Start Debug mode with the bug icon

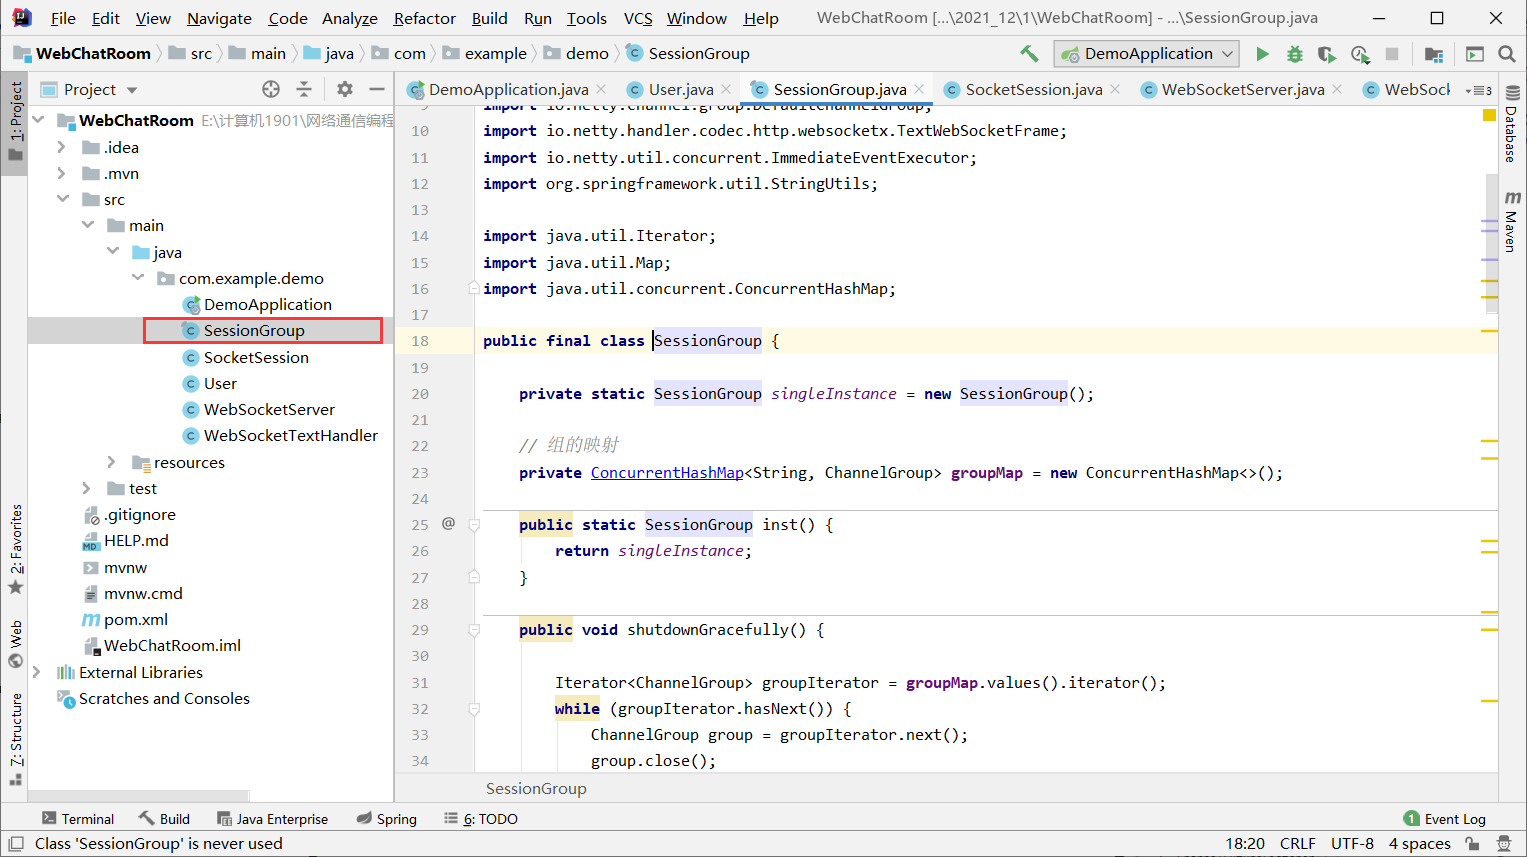(x=1294, y=54)
